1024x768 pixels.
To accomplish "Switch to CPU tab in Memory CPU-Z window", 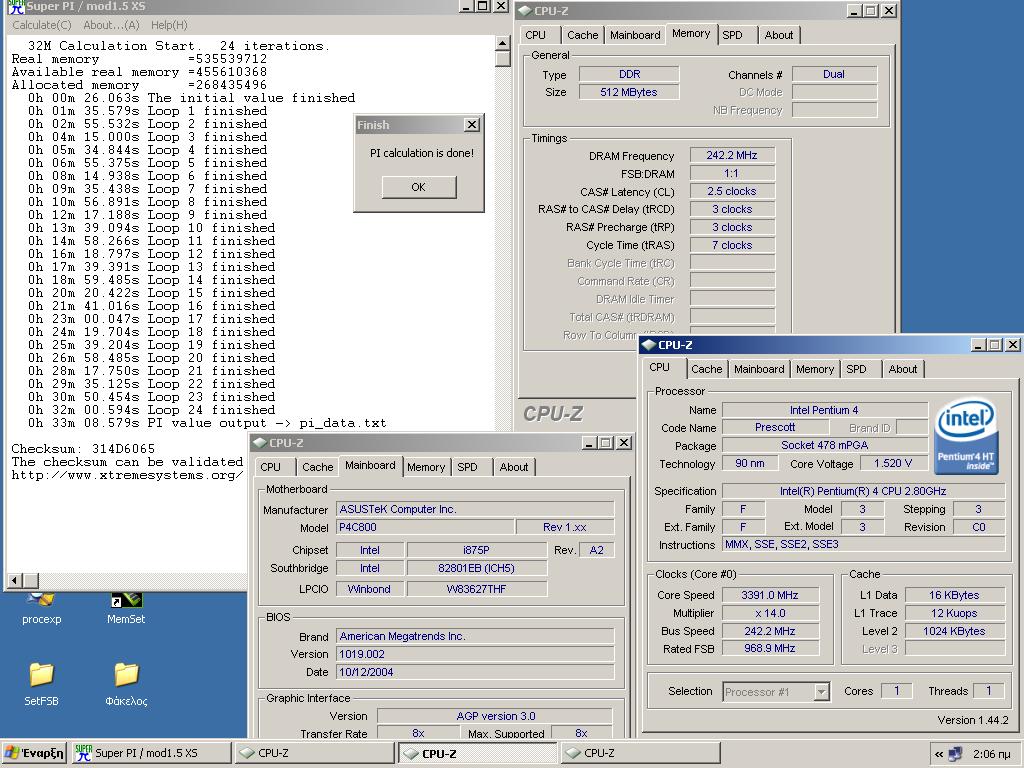I will pyautogui.click(x=536, y=35).
